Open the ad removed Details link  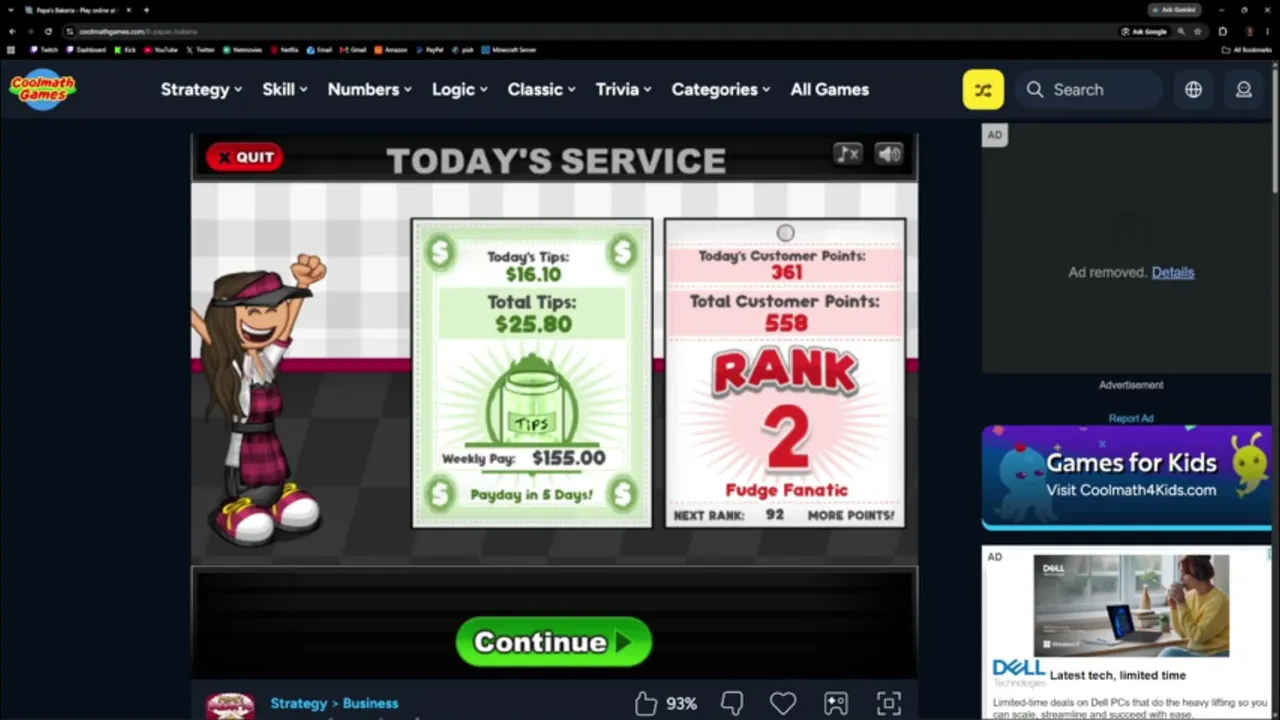(x=1173, y=272)
